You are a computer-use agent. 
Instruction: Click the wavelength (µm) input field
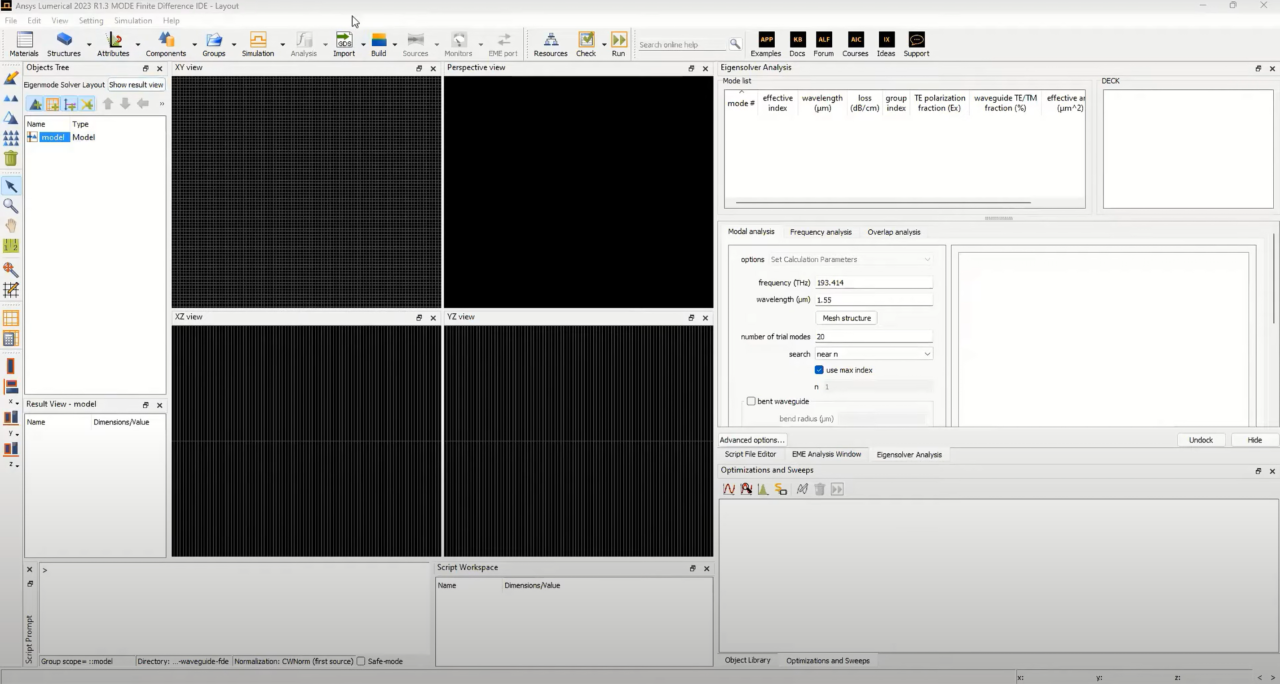pyautogui.click(x=874, y=300)
